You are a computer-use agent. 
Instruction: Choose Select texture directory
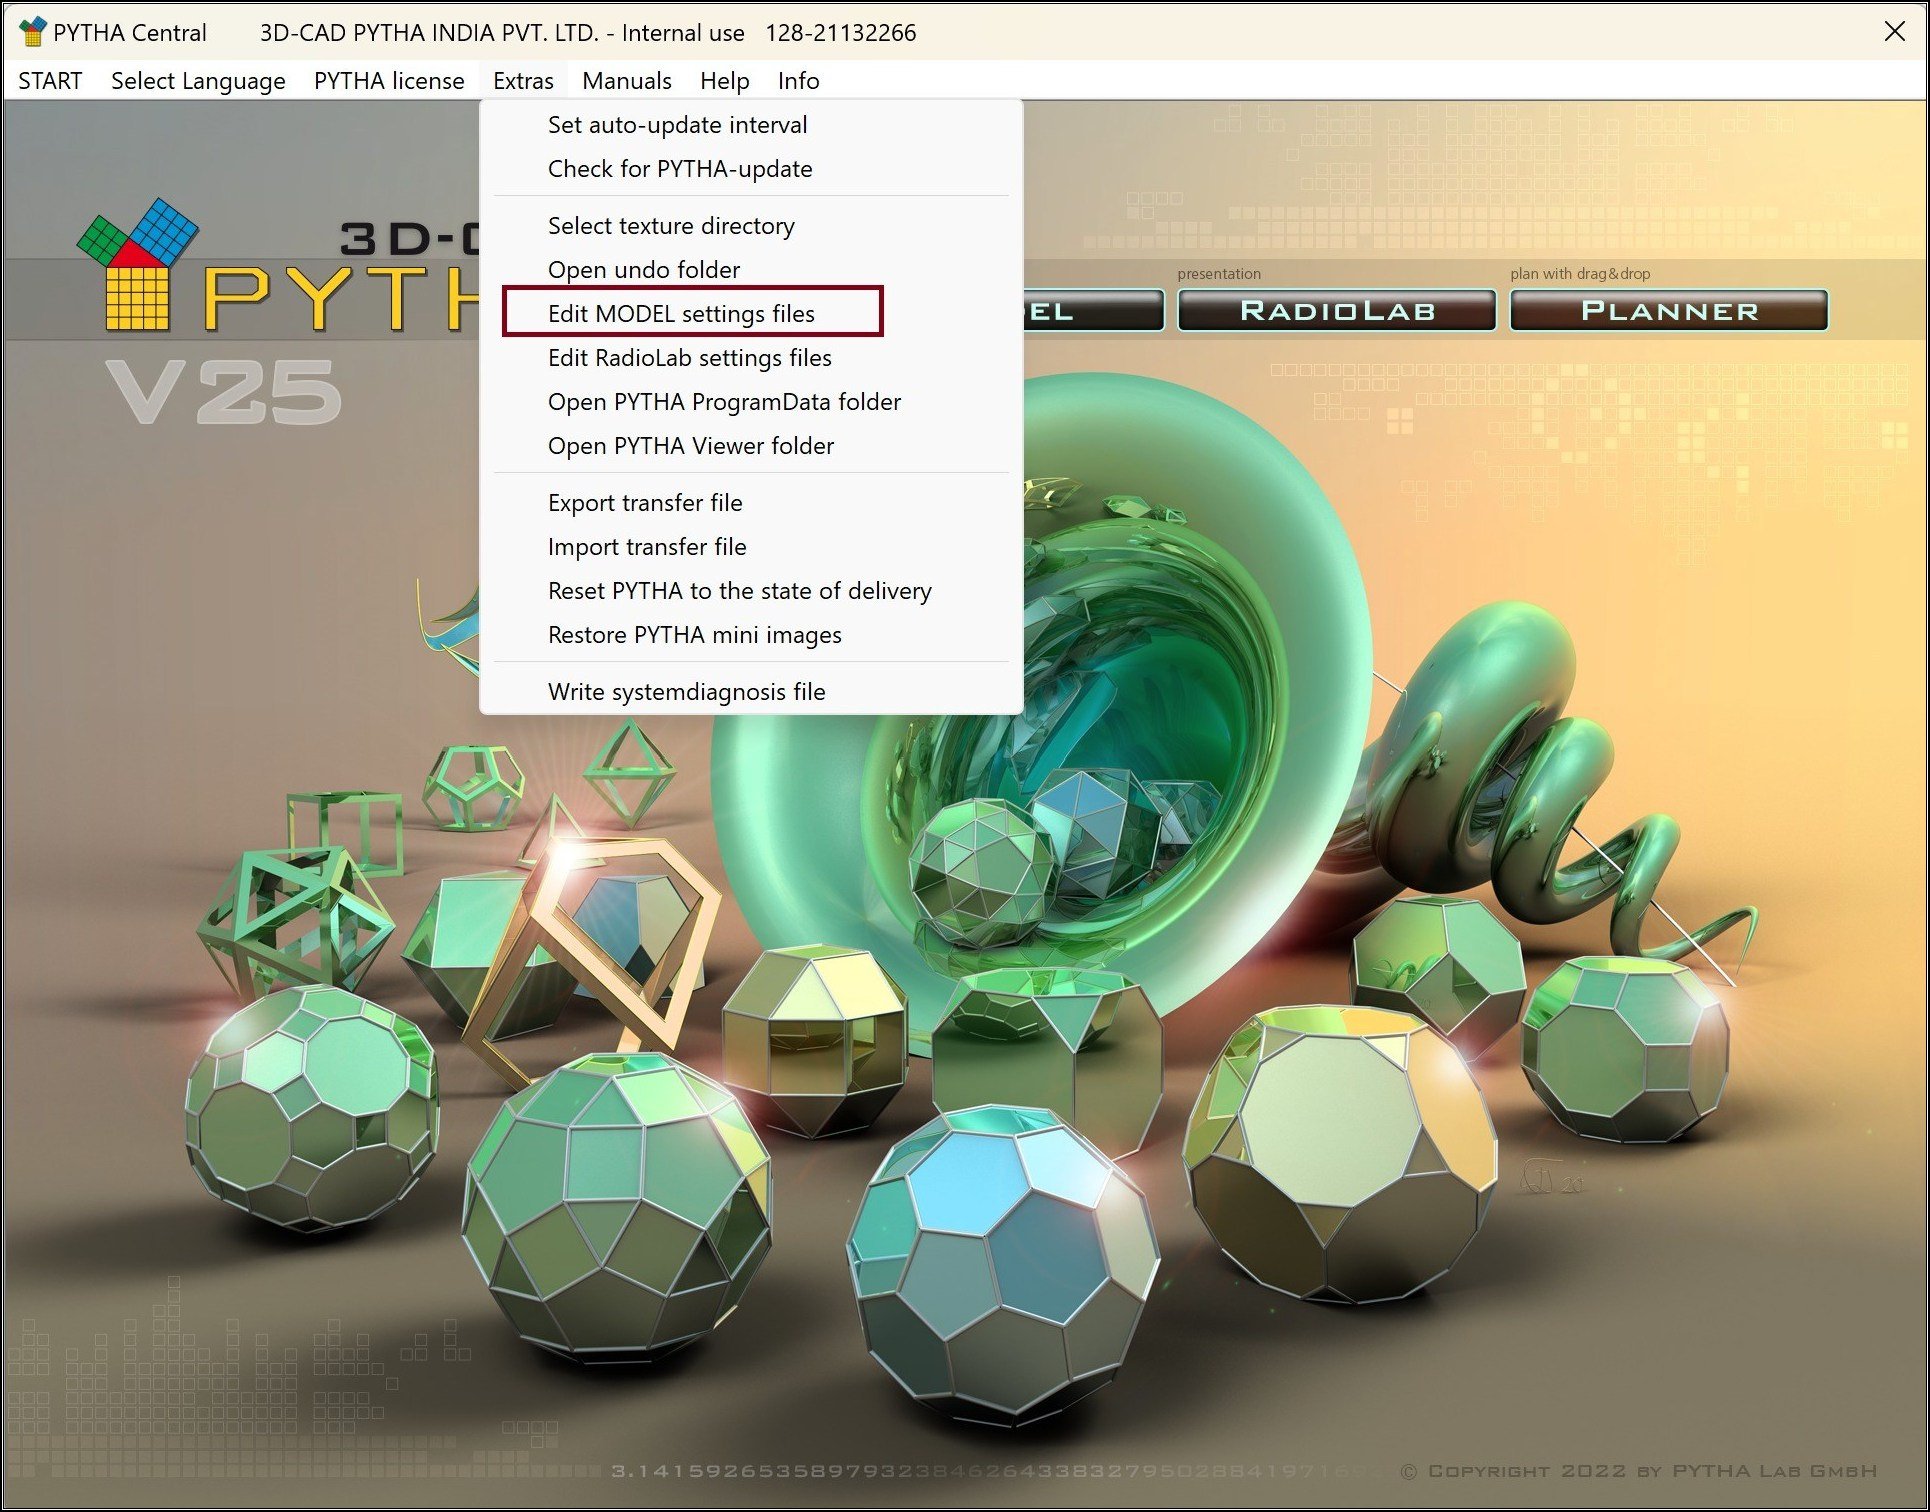click(x=751, y=226)
